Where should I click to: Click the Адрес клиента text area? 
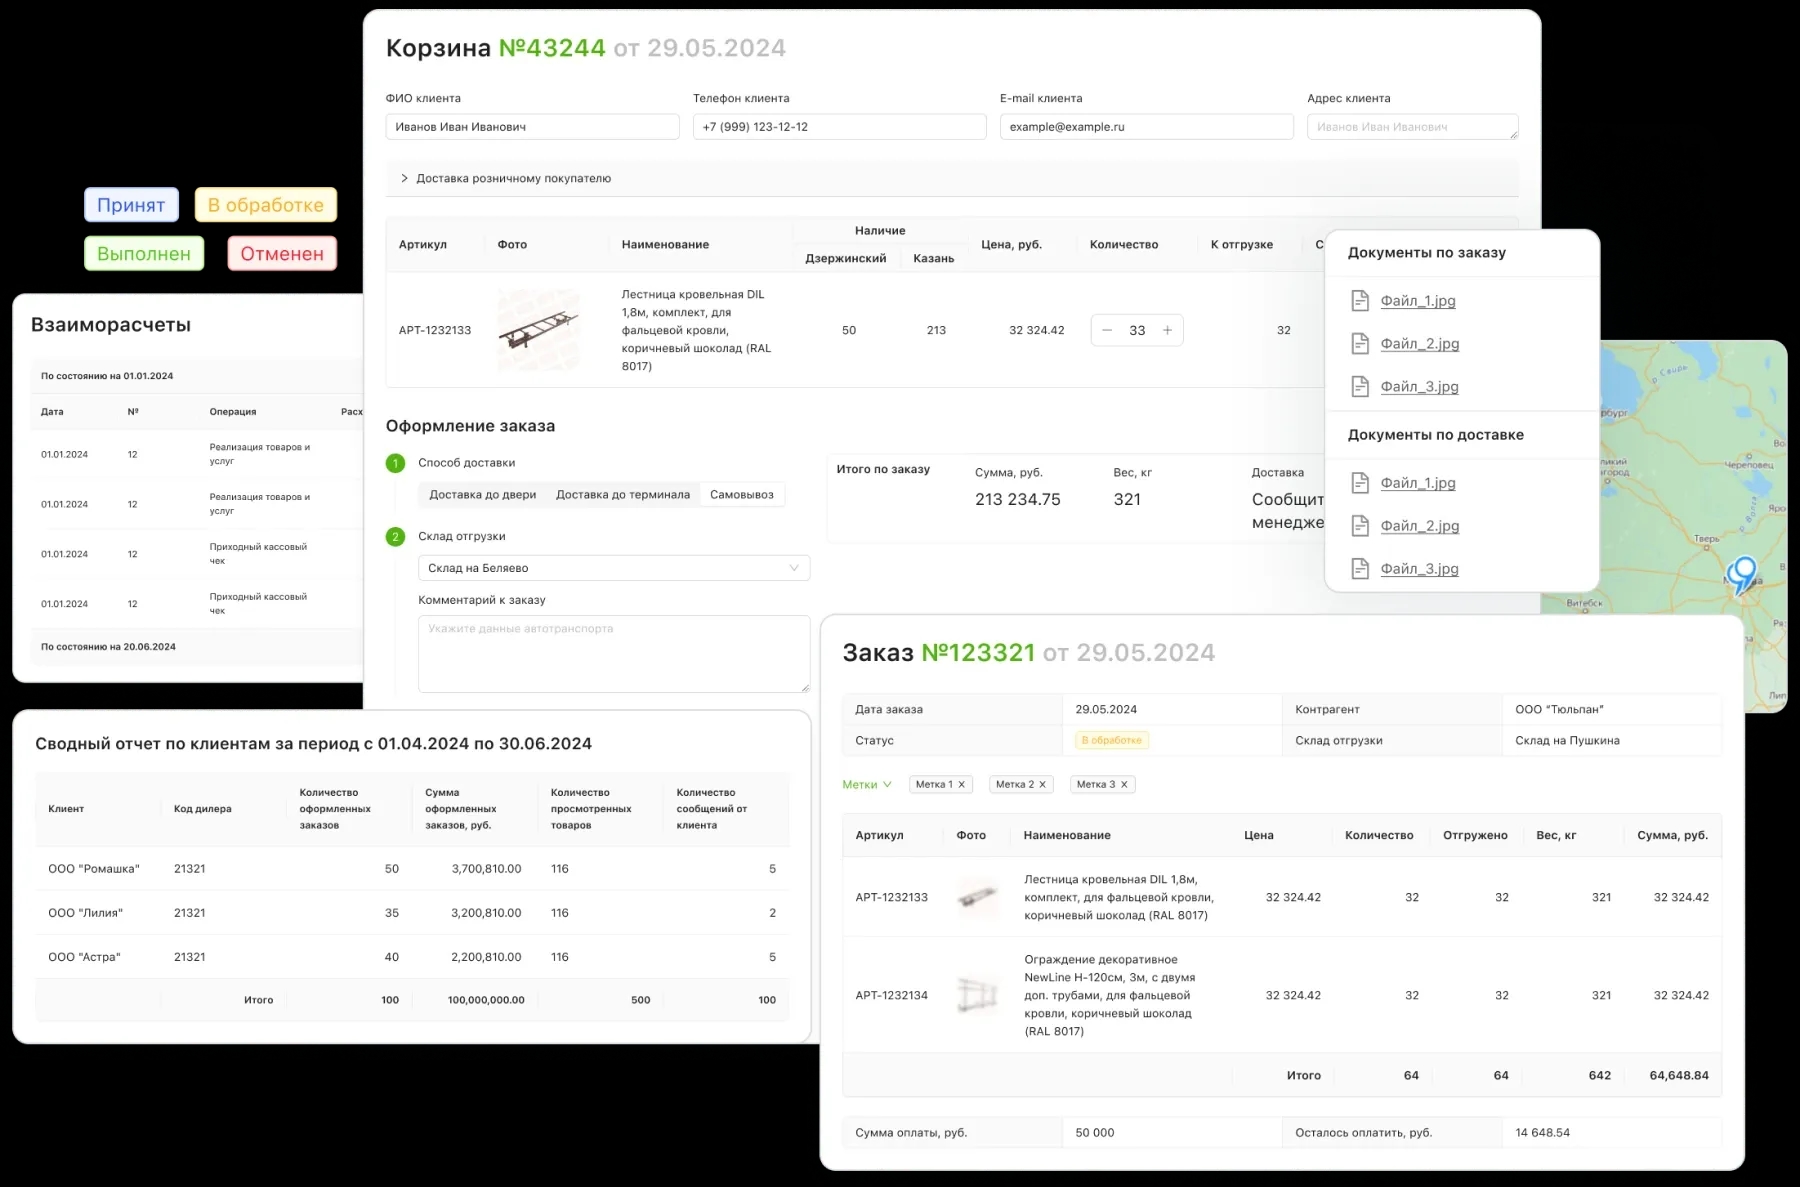pos(1412,127)
